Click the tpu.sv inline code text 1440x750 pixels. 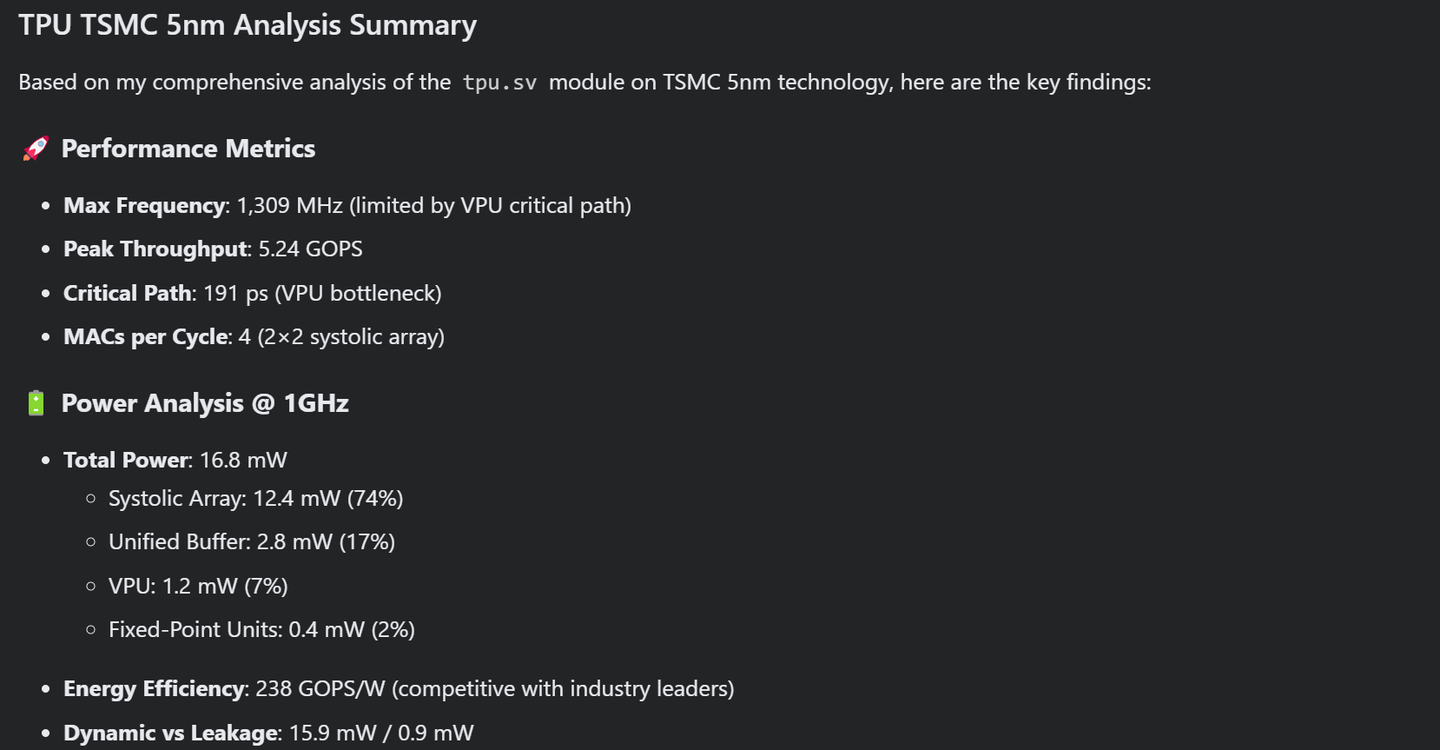coord(500,83)
